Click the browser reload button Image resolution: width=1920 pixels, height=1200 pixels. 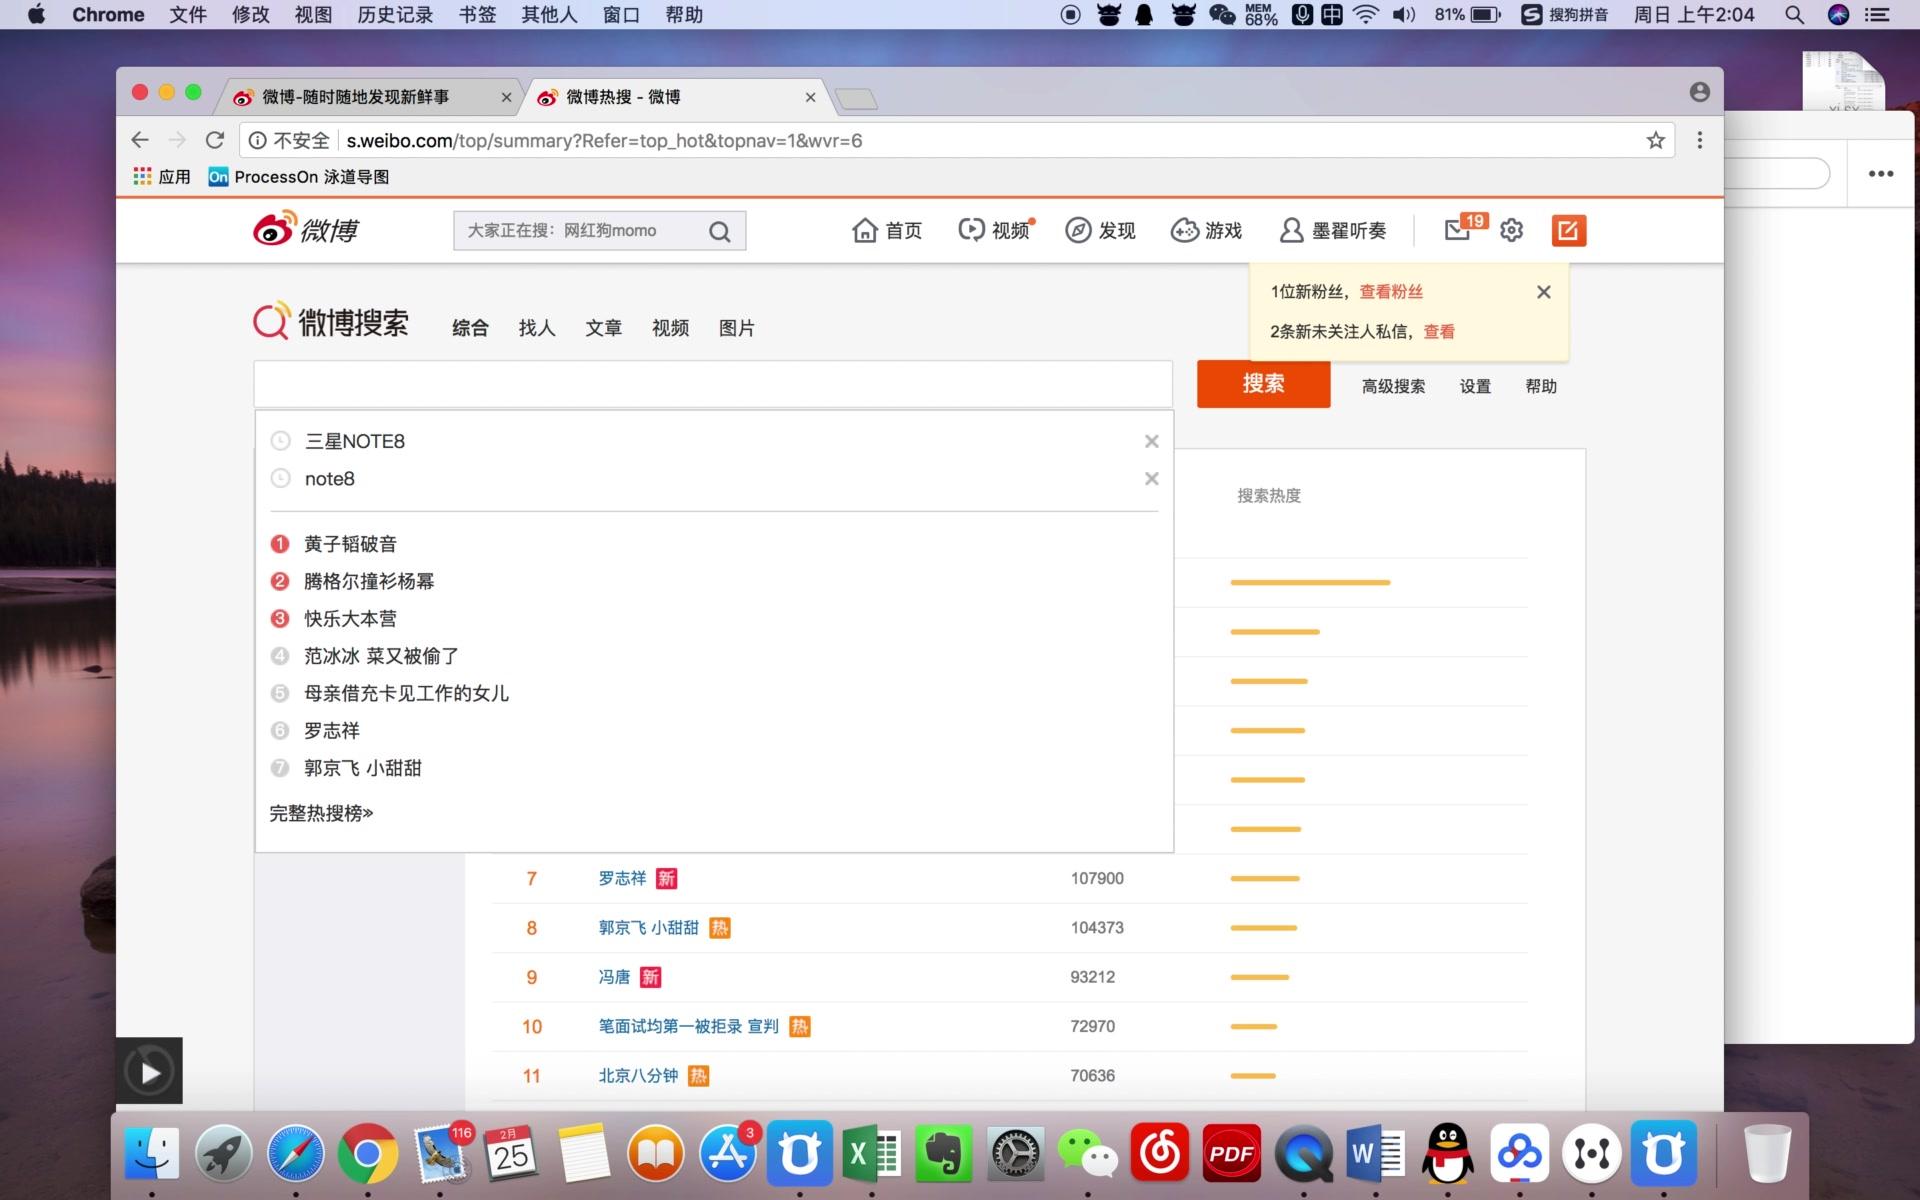click(x=214, y=140)
